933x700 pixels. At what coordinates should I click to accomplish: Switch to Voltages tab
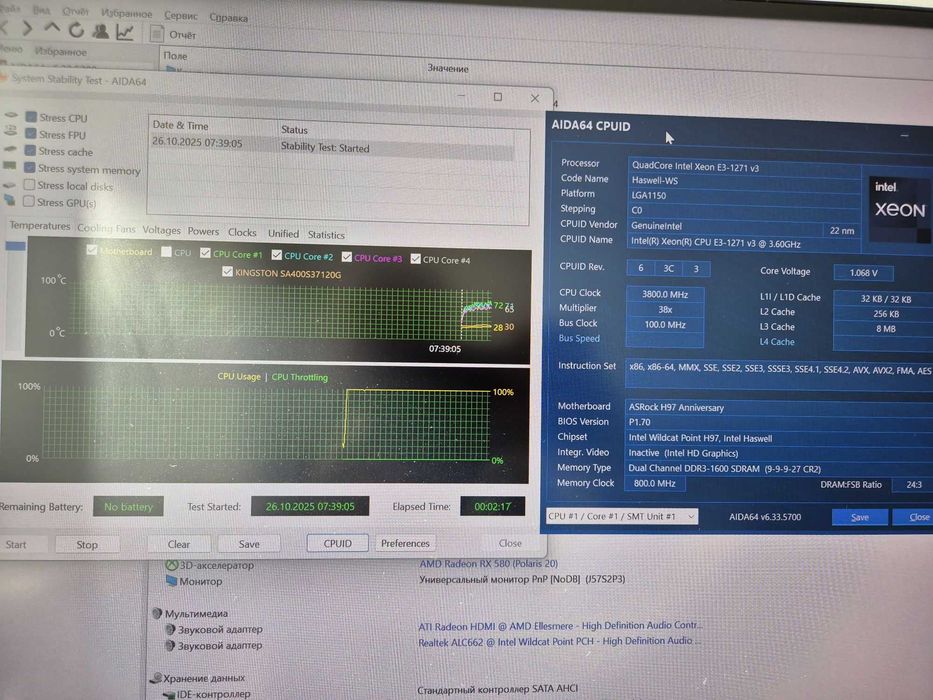[x=161, y=230]
